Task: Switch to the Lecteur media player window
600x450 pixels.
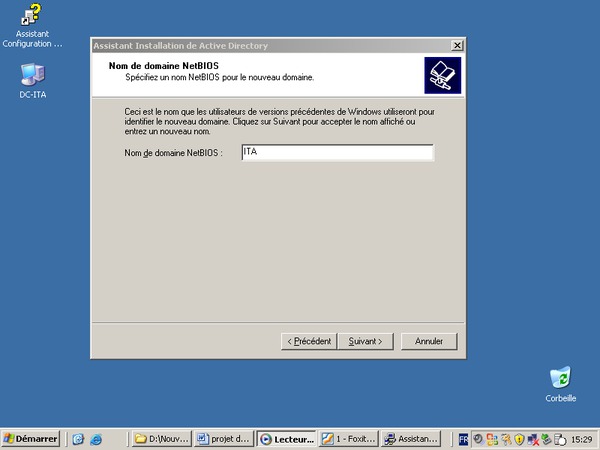Action: coord(286,439)
